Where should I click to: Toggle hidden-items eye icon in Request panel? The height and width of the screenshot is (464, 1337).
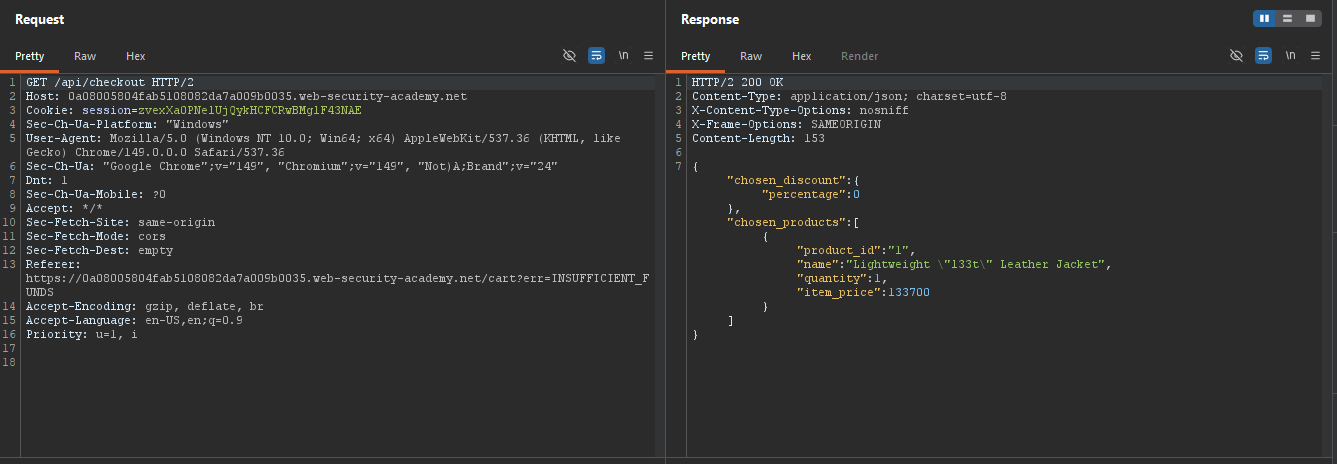pos(570,56)
